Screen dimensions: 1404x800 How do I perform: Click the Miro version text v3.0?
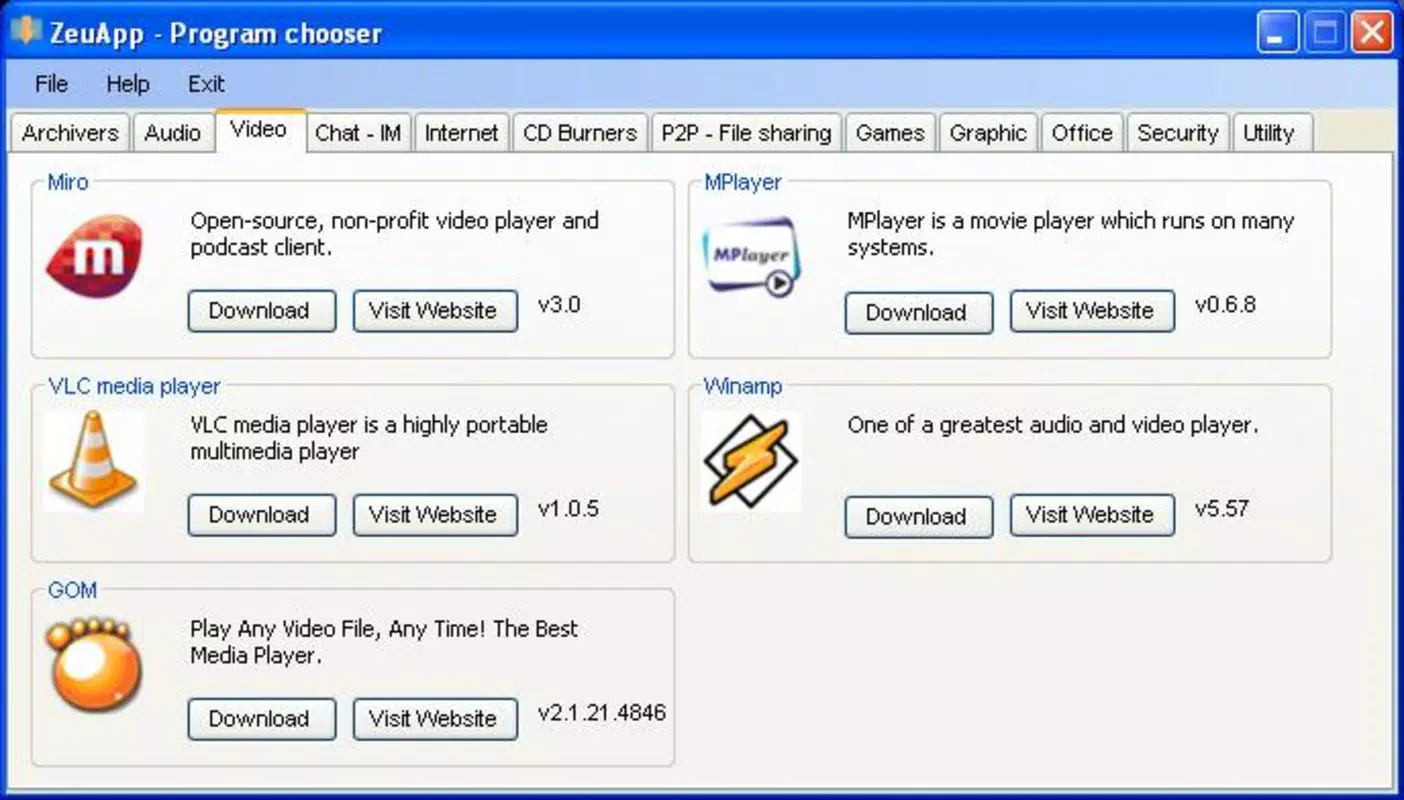click(x=559, y=305)
